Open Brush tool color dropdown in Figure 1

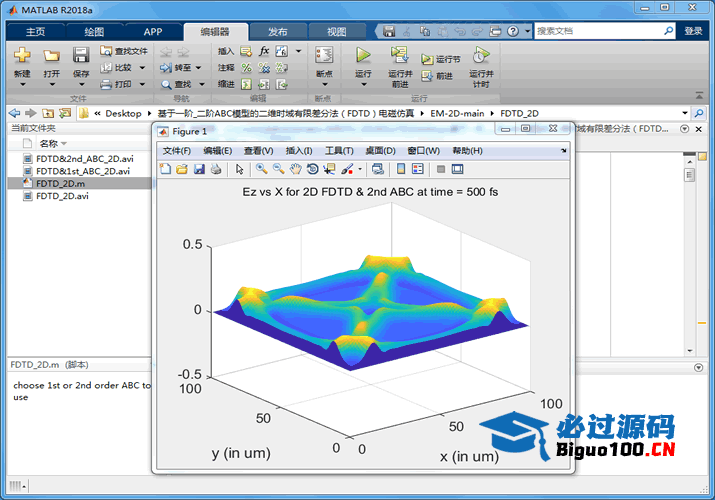[360, 170]
